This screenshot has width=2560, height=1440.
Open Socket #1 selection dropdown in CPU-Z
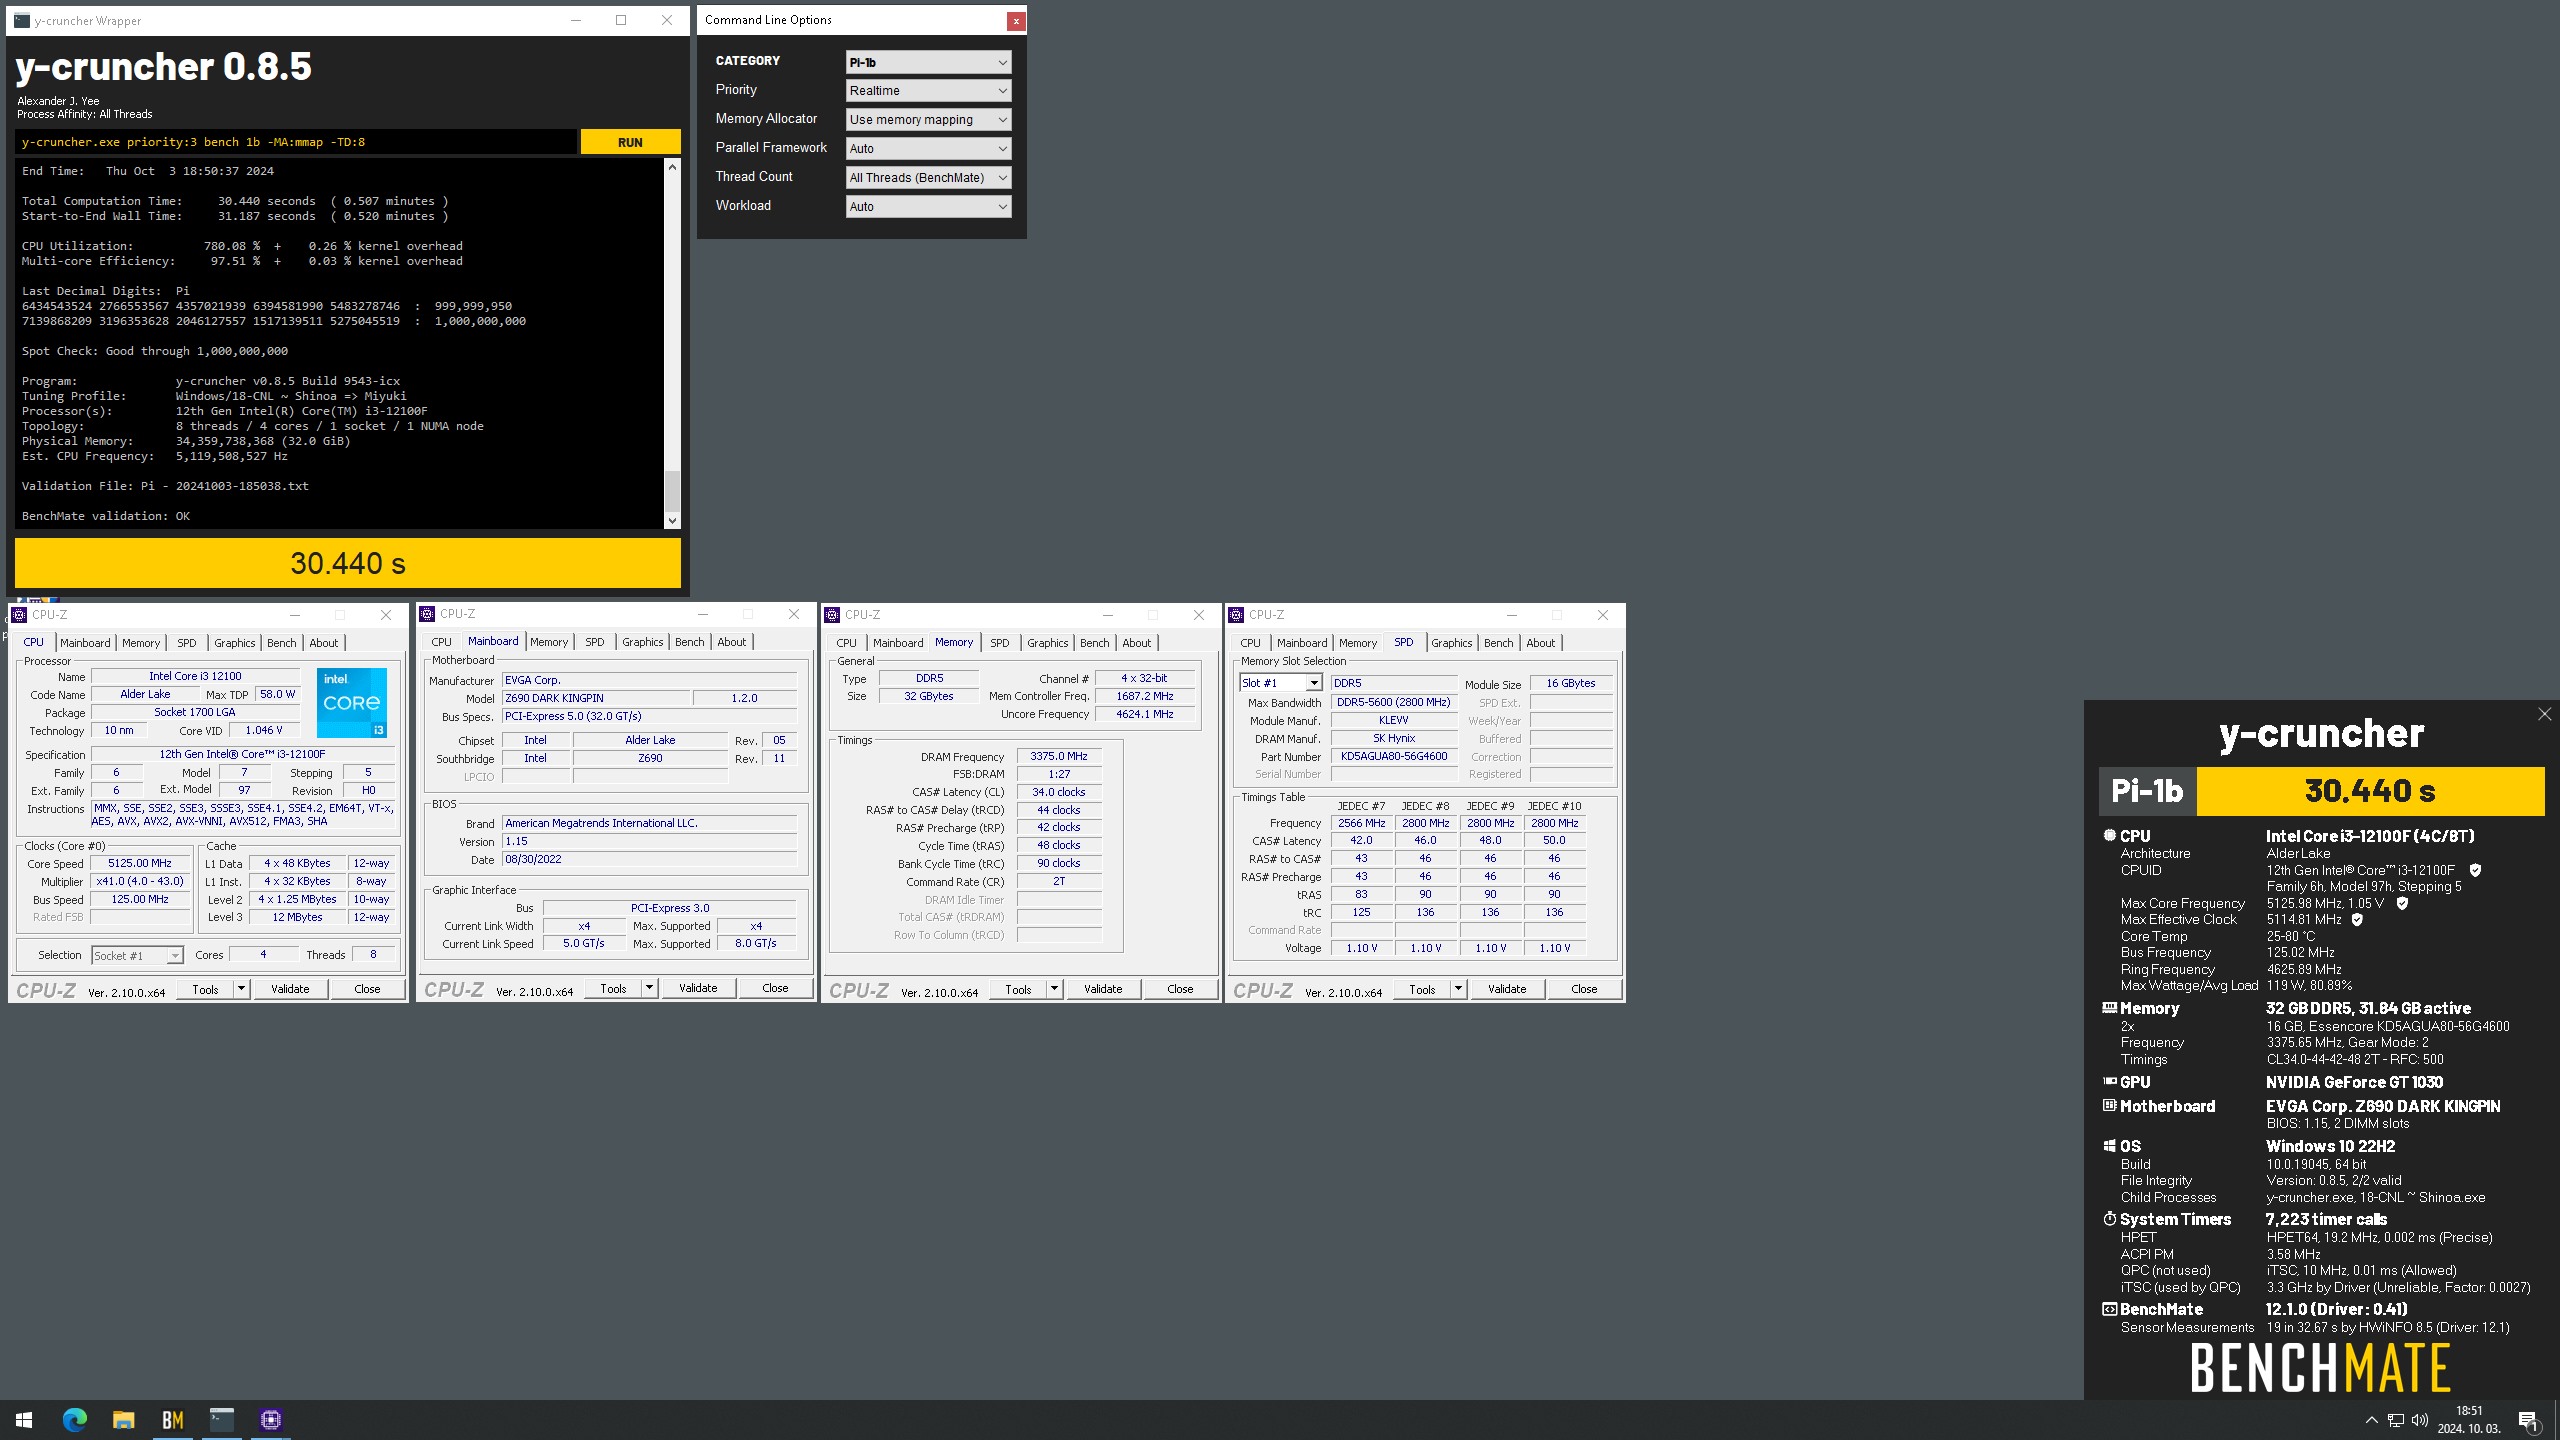137,956
